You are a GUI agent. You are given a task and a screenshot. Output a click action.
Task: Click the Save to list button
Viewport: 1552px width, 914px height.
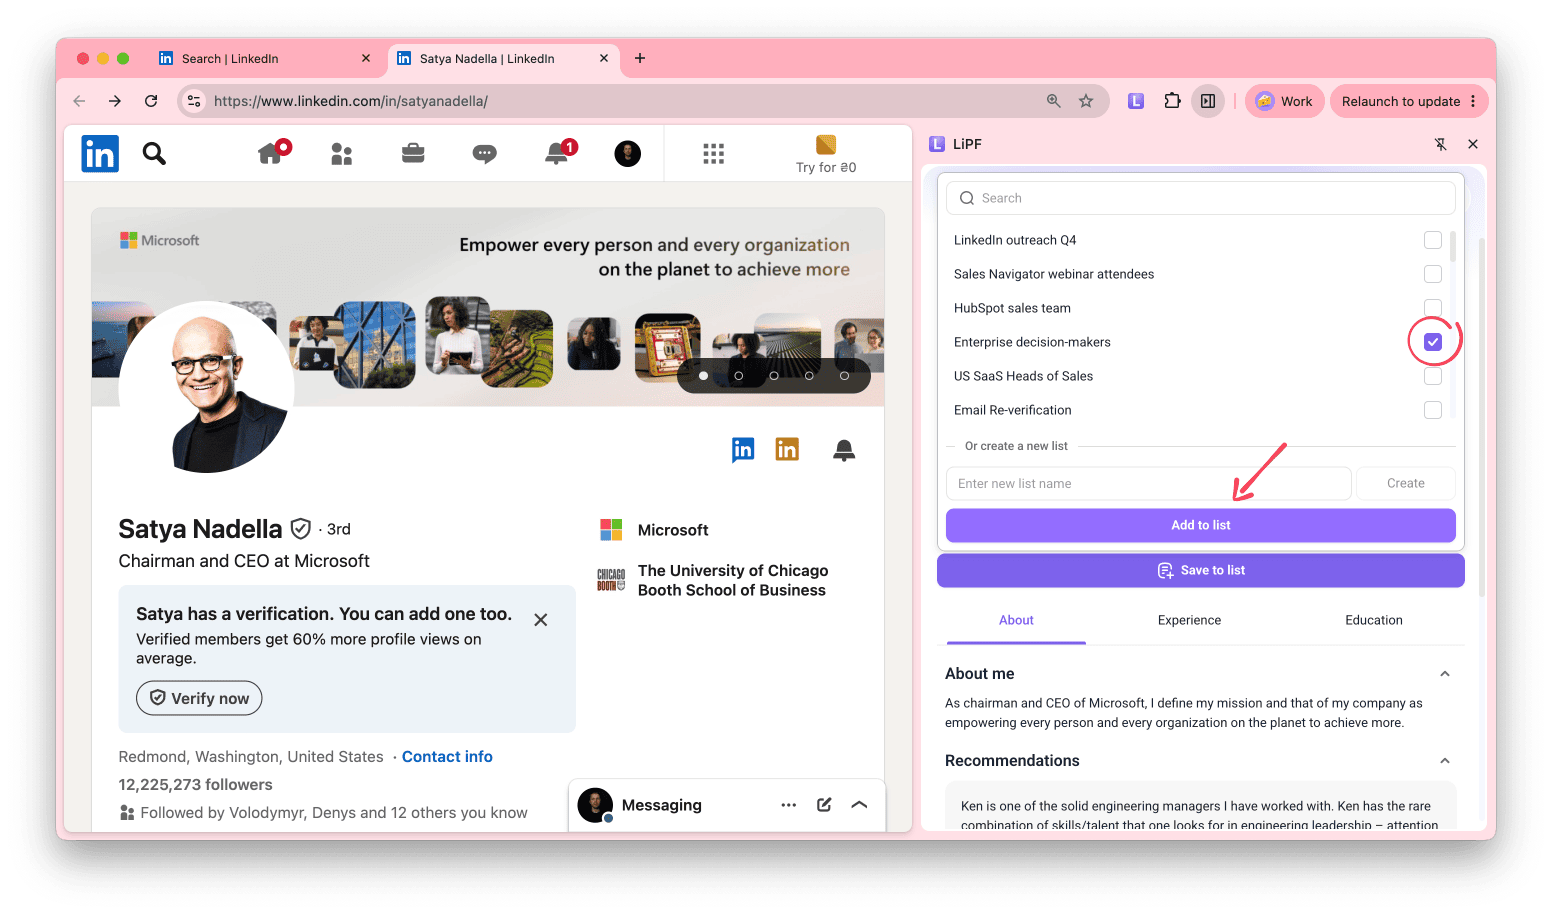(x=1201, y=570)
